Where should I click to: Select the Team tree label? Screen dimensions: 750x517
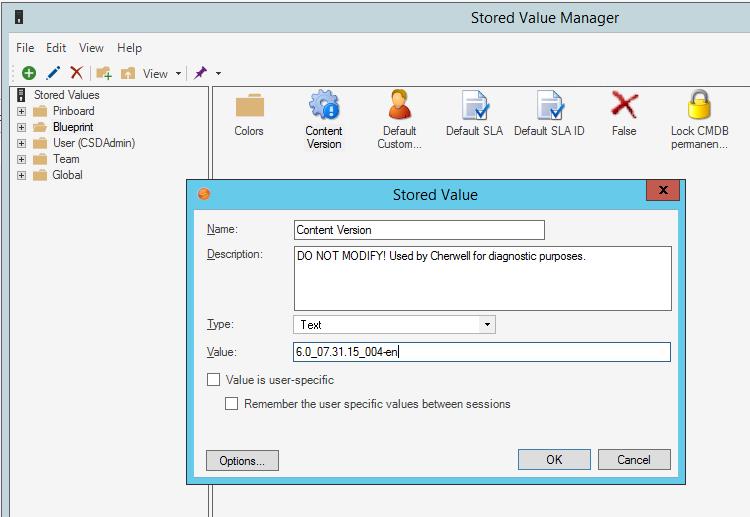click(x=66, y=159)
